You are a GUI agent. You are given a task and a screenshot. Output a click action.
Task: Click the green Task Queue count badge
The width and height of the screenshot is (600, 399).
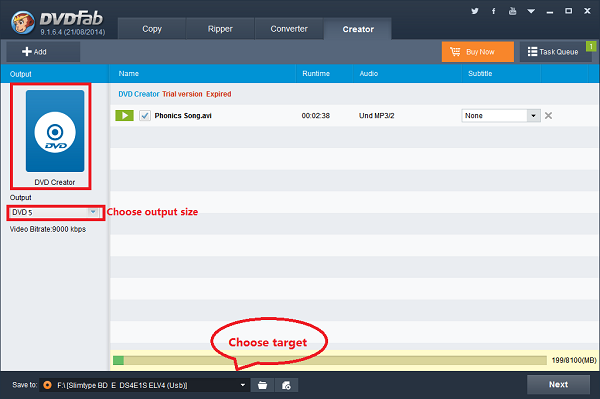591,46
